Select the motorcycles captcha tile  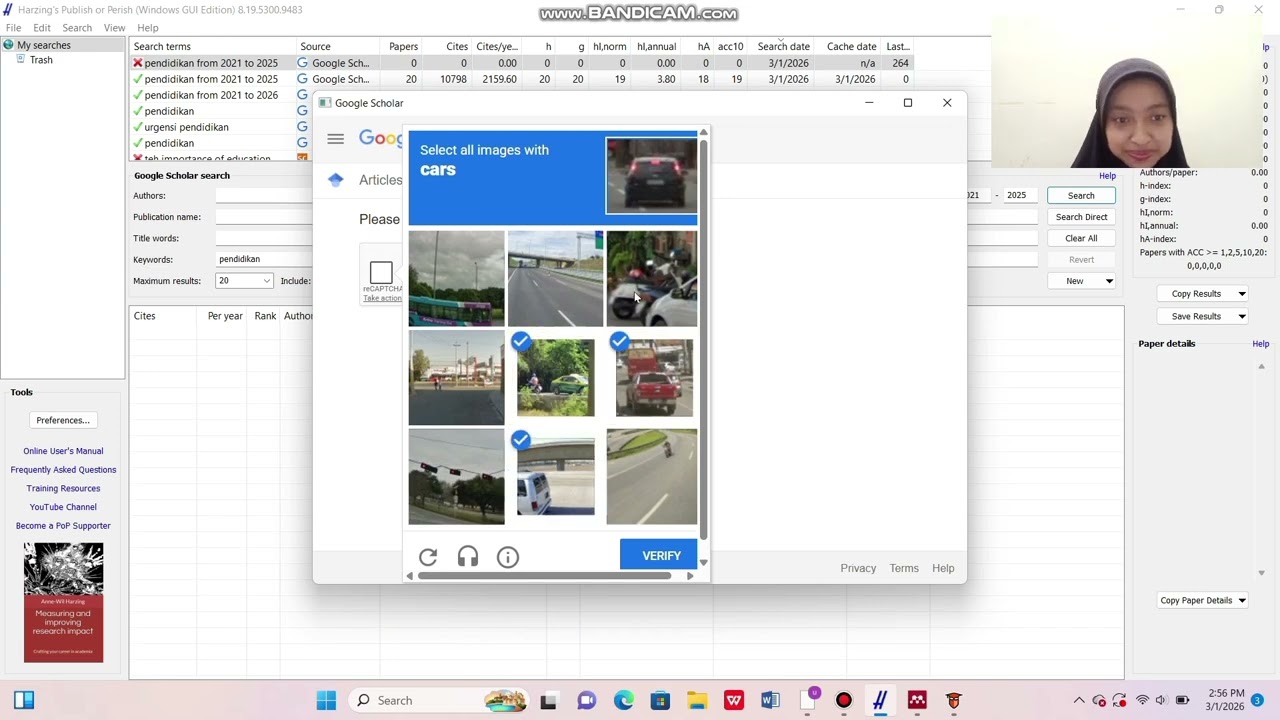pos(652,279)
